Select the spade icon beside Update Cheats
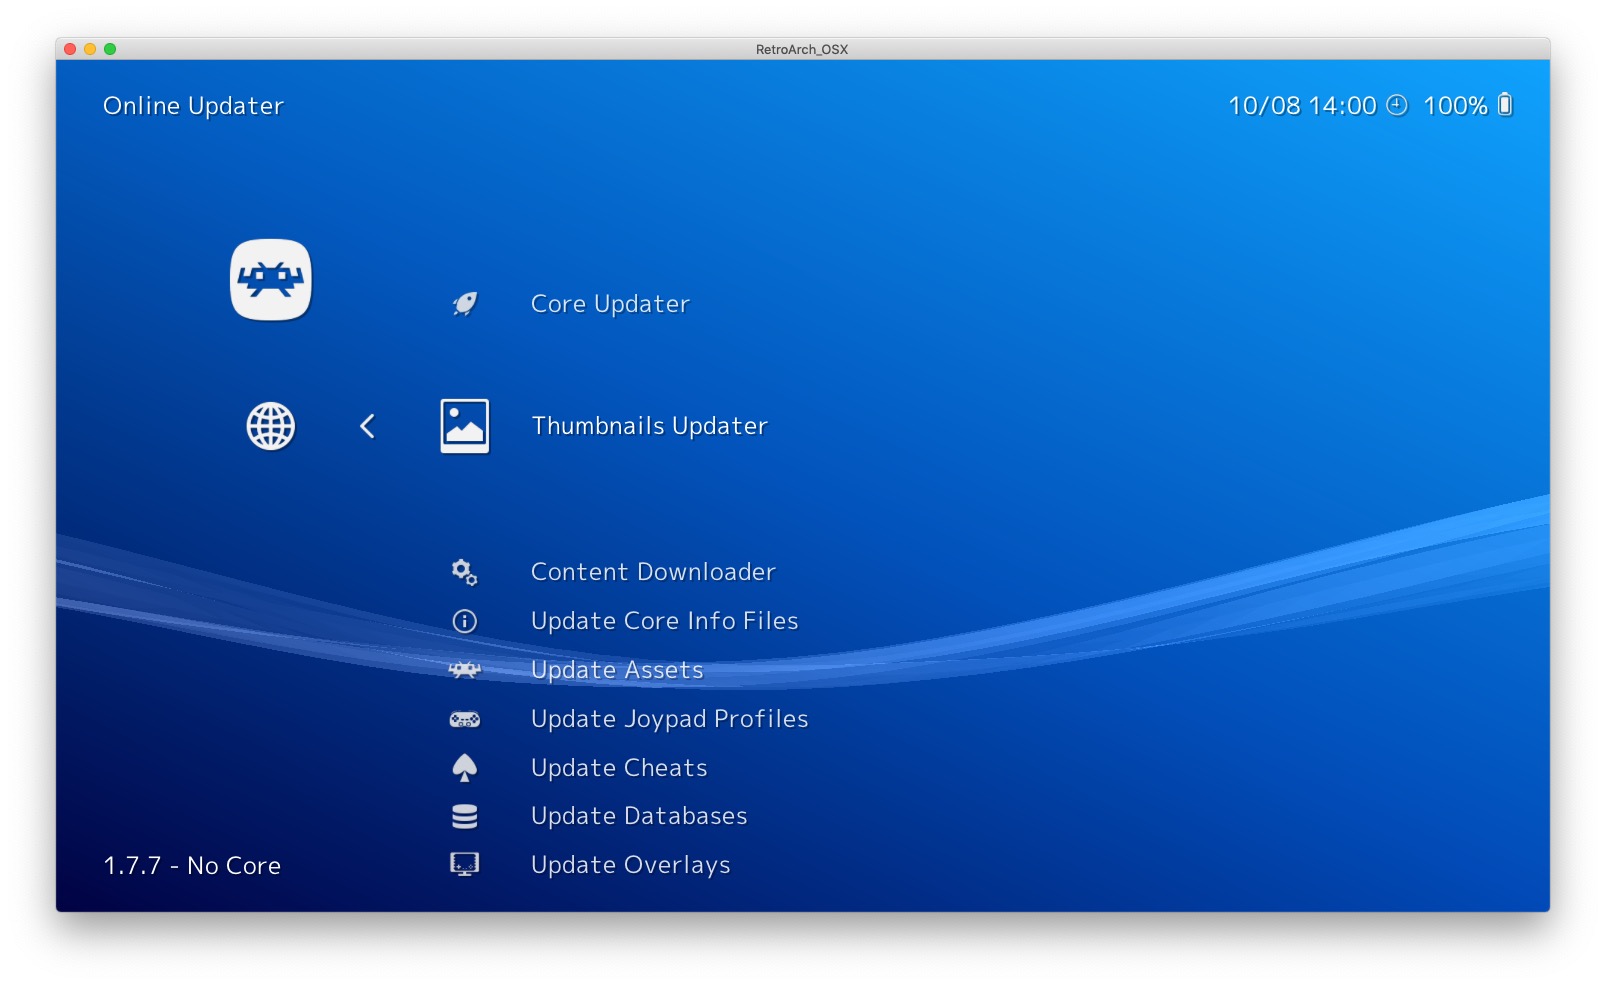The width and height of the screenshot is (1606, 986). click(x=465, y=767)
